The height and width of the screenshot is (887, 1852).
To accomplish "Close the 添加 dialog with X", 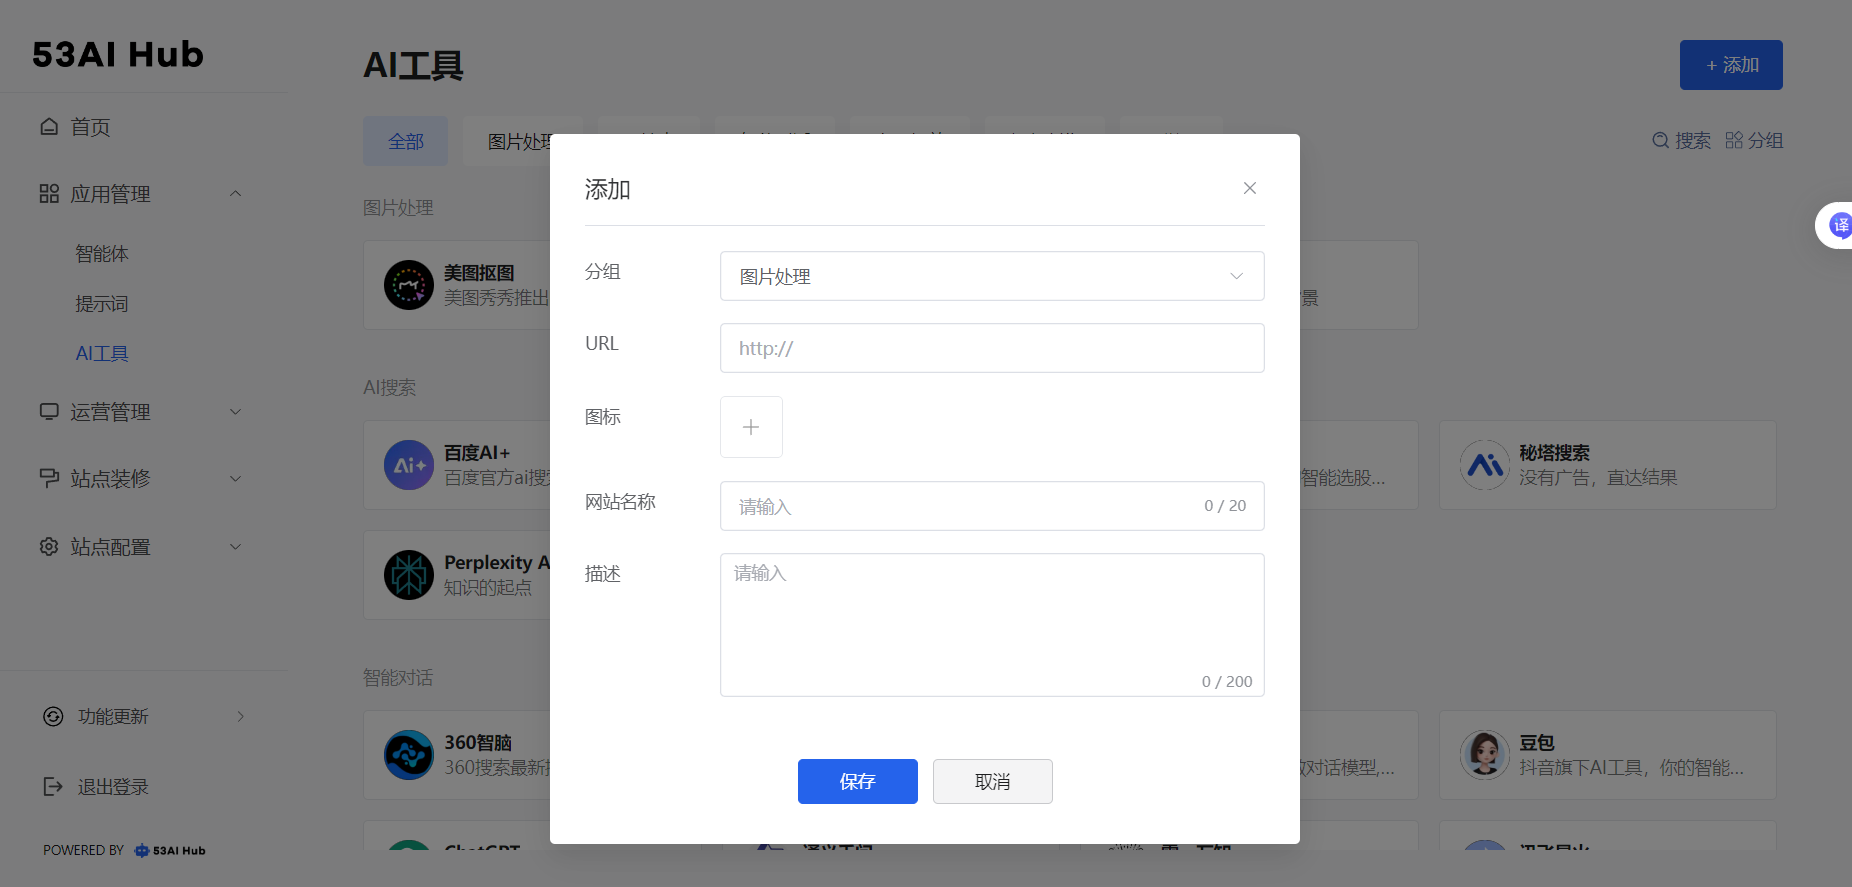I will [1249, 188].
